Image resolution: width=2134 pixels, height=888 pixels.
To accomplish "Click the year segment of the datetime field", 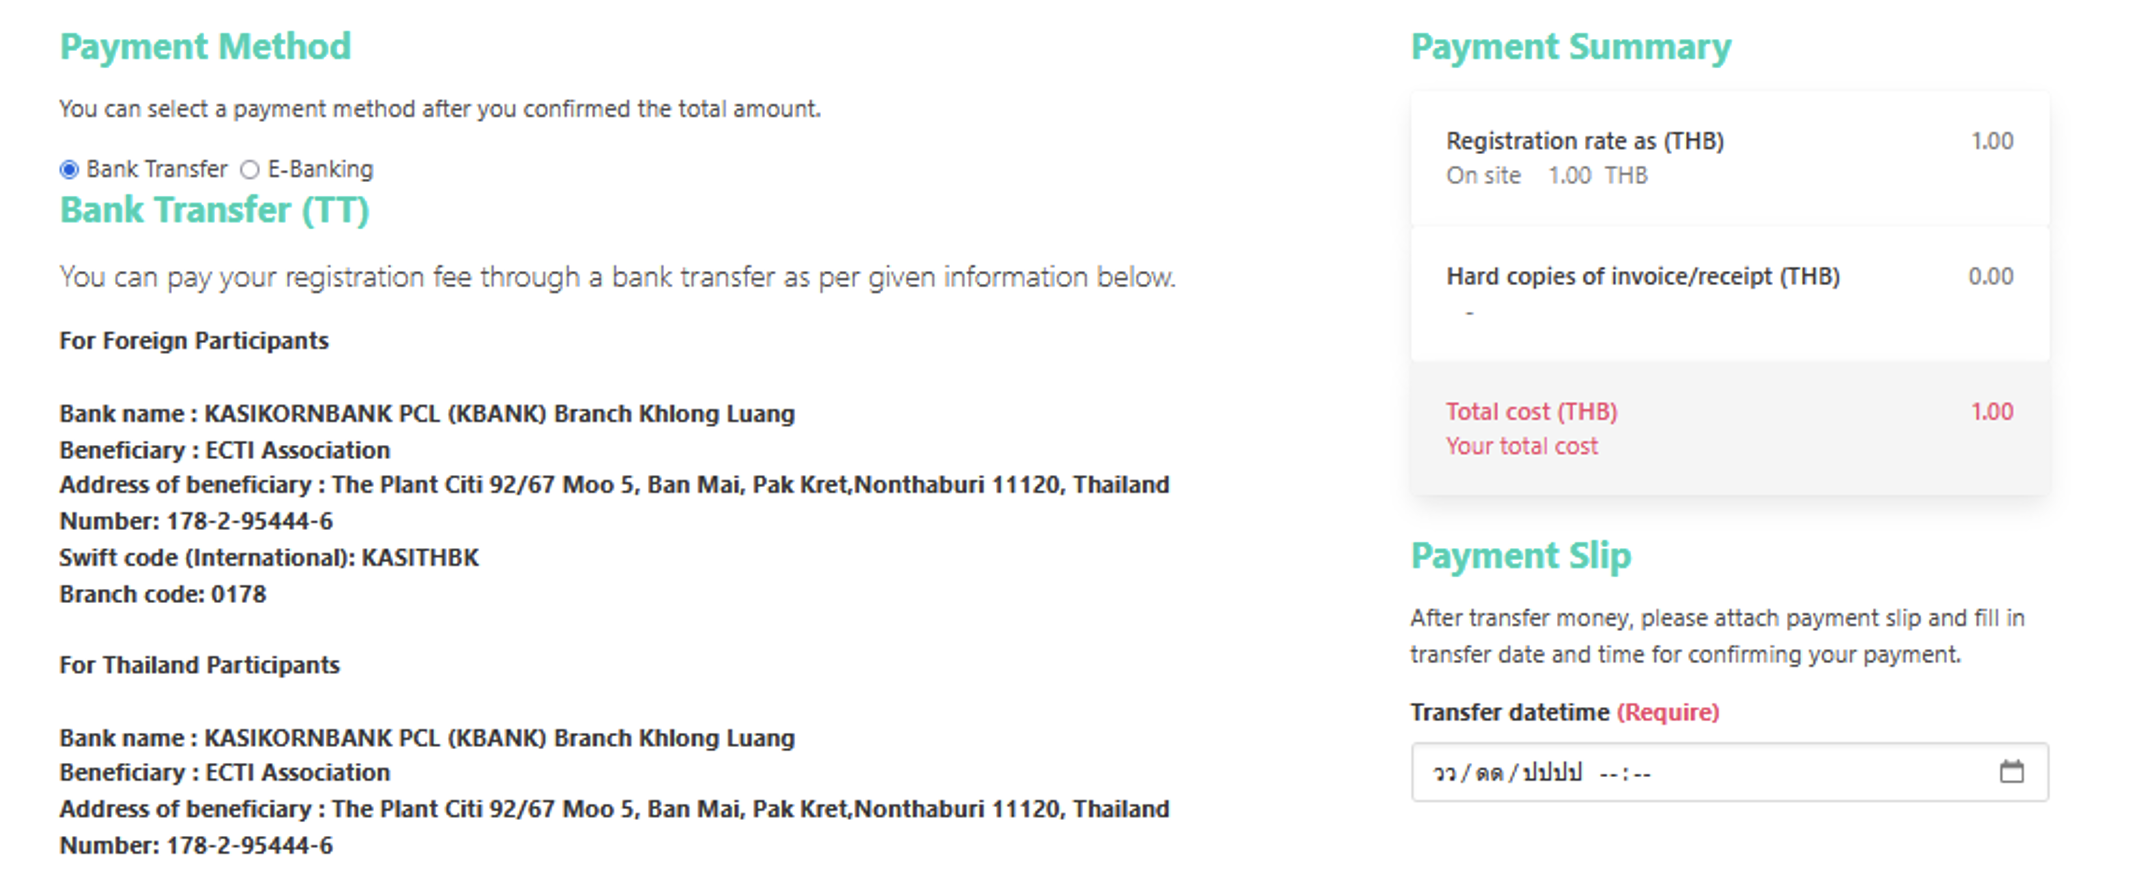I will [x=1552, y=773].
